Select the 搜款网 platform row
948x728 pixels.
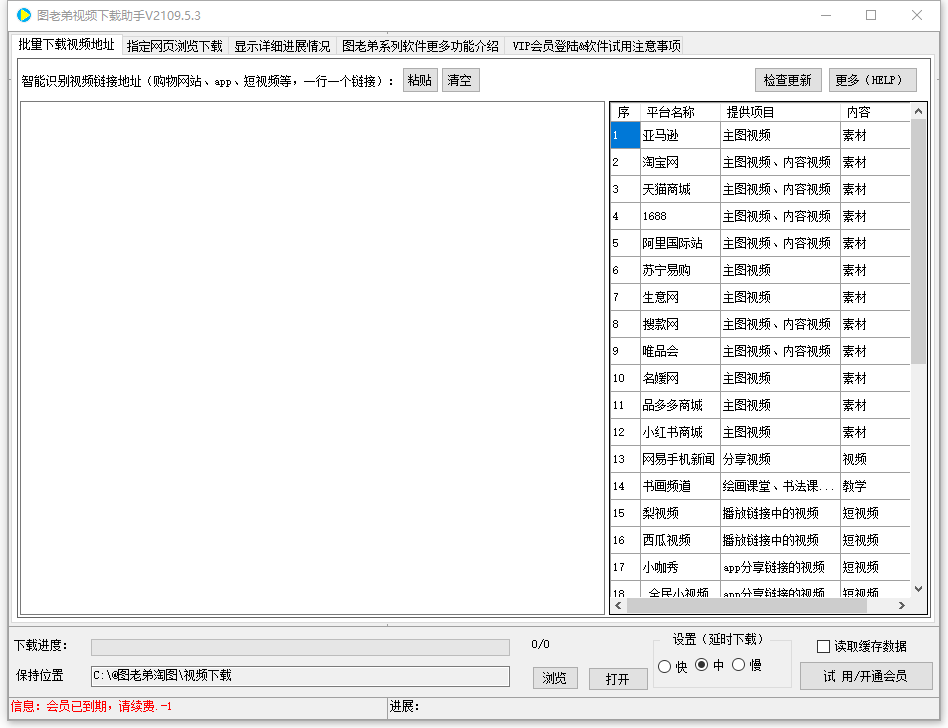(760, 324)
